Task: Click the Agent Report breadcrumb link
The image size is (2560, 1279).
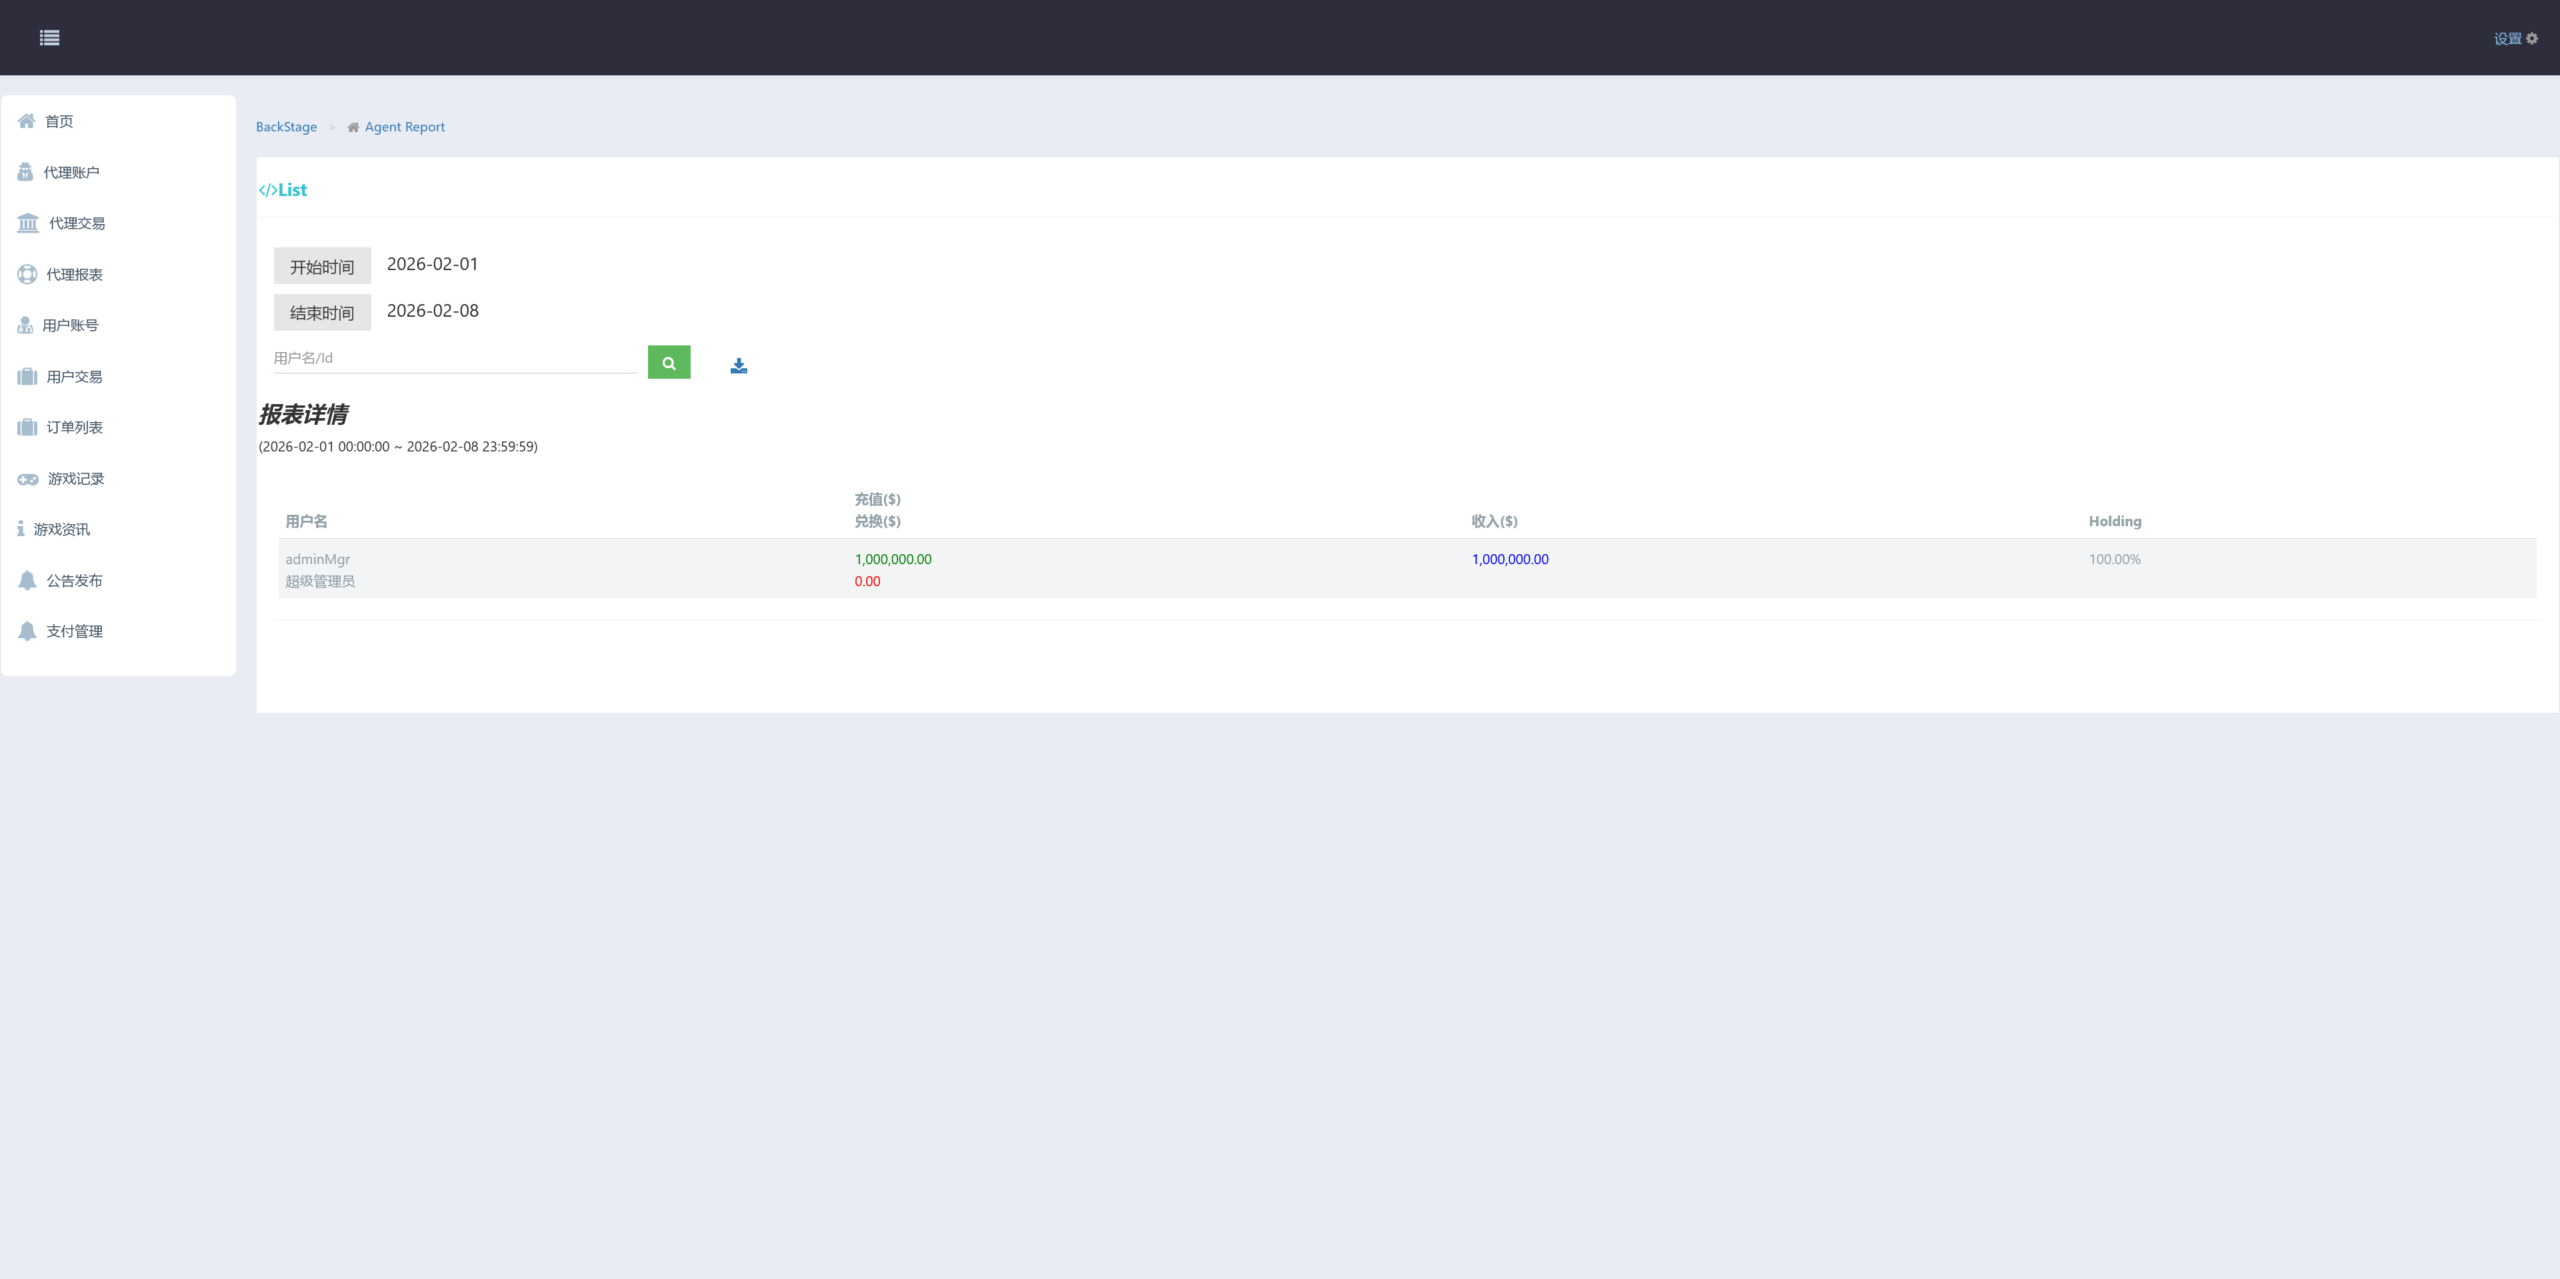Action: point(404,127)
